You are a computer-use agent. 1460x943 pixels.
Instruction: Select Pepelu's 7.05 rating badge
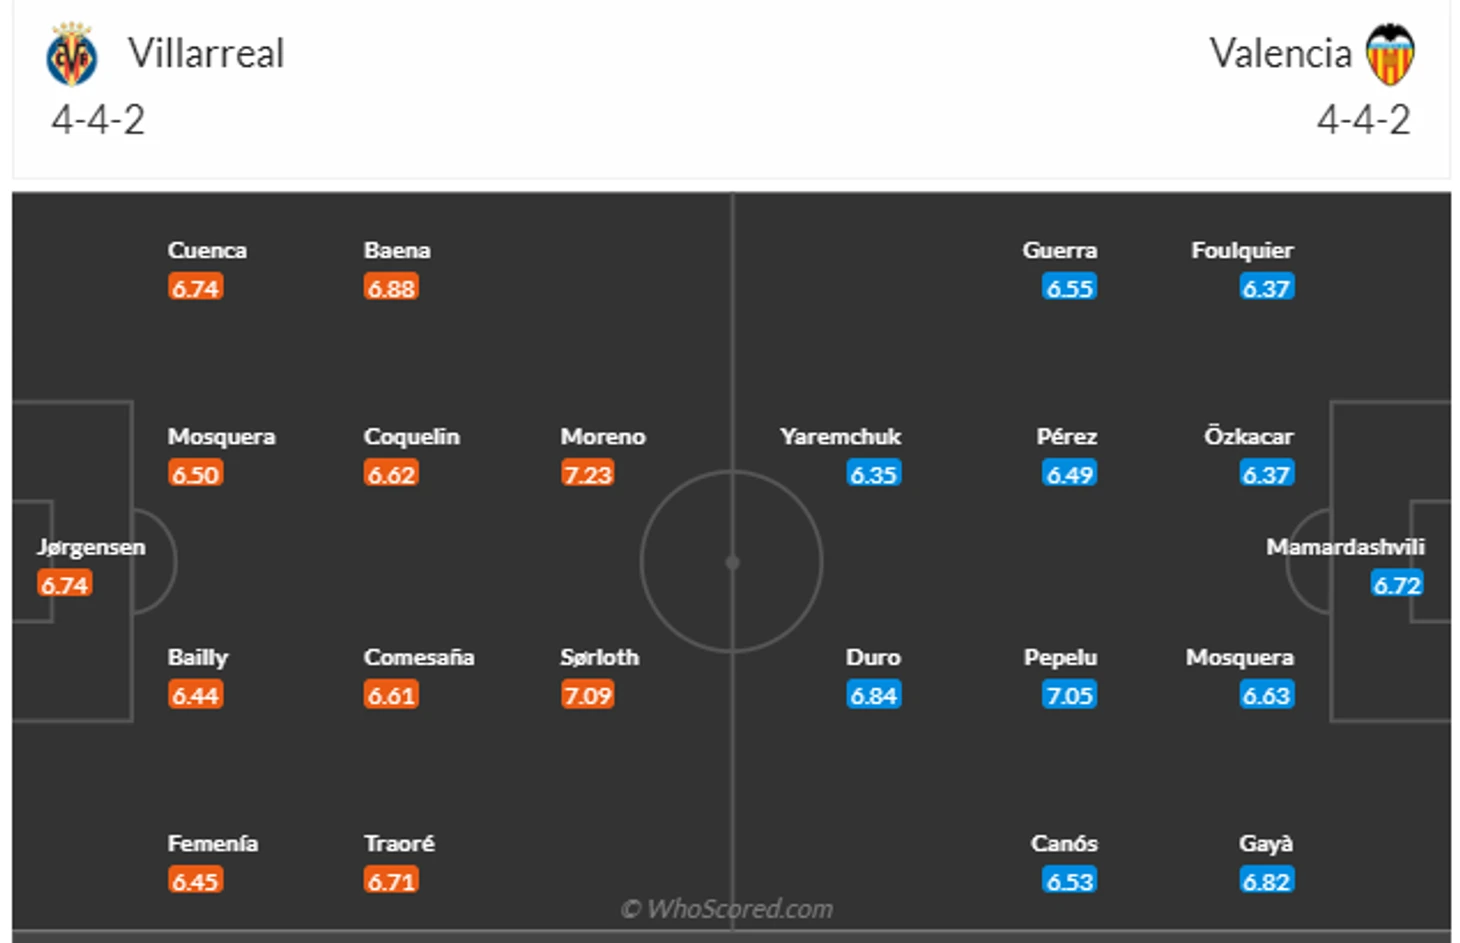pos(1069,695)
